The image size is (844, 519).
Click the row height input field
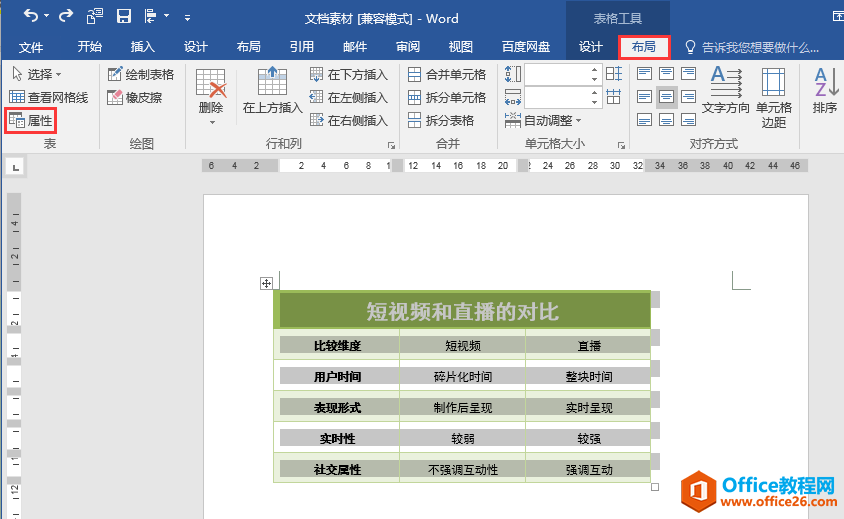coord(557,75)
